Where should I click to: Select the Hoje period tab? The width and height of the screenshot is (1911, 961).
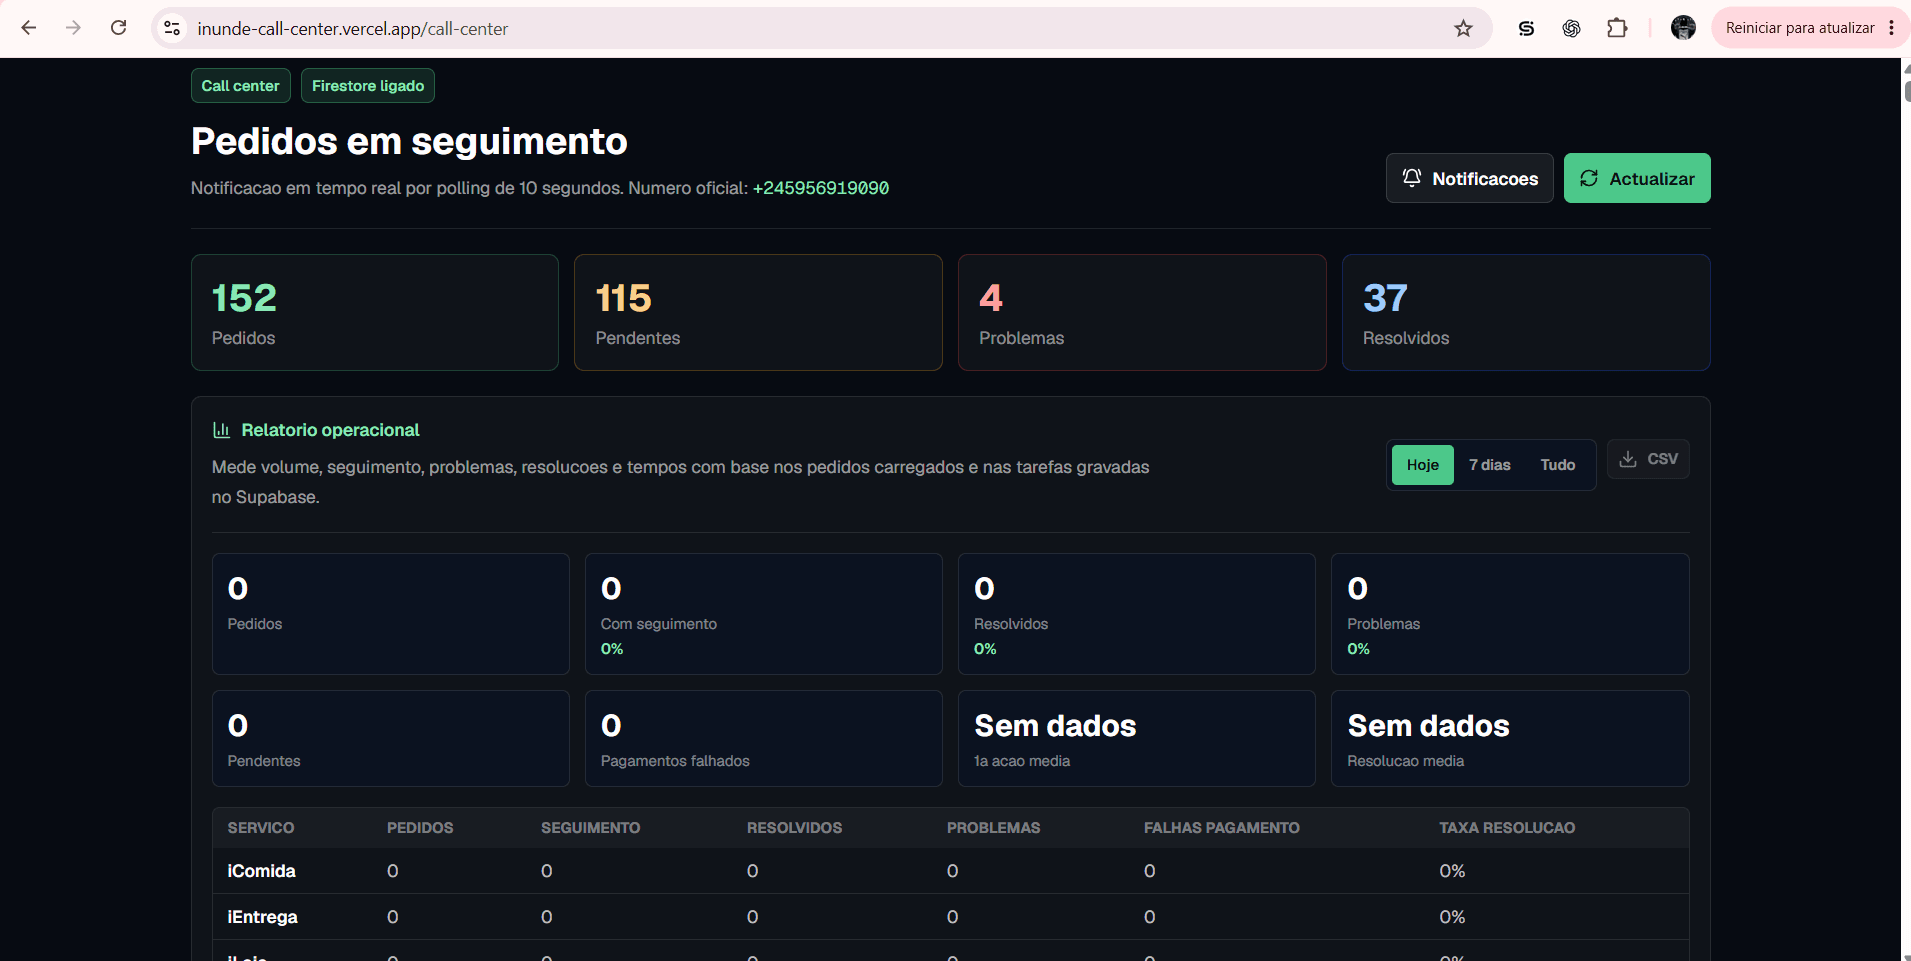coord(1422,465)
